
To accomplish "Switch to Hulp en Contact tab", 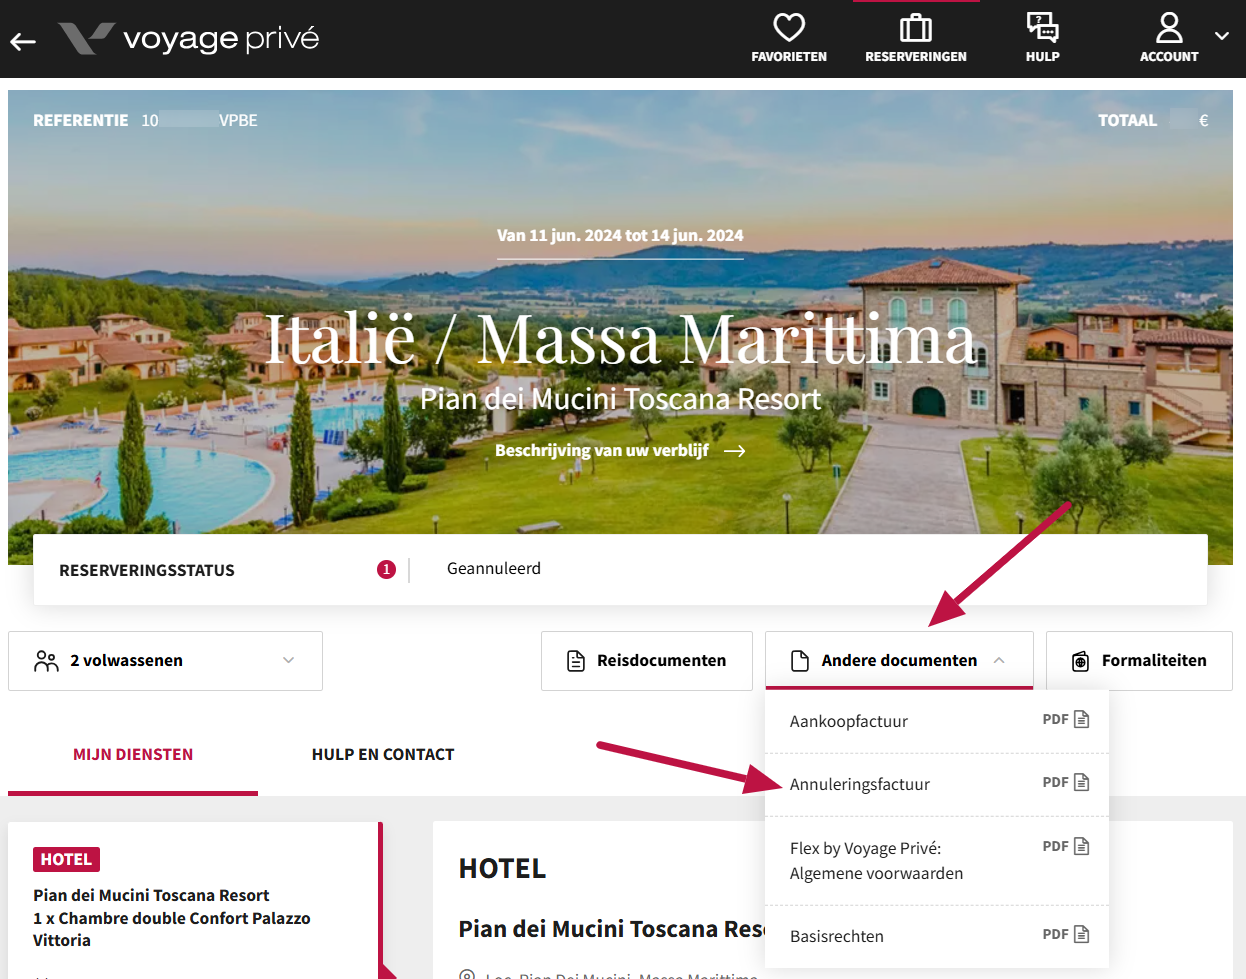I will click(383, 755).
